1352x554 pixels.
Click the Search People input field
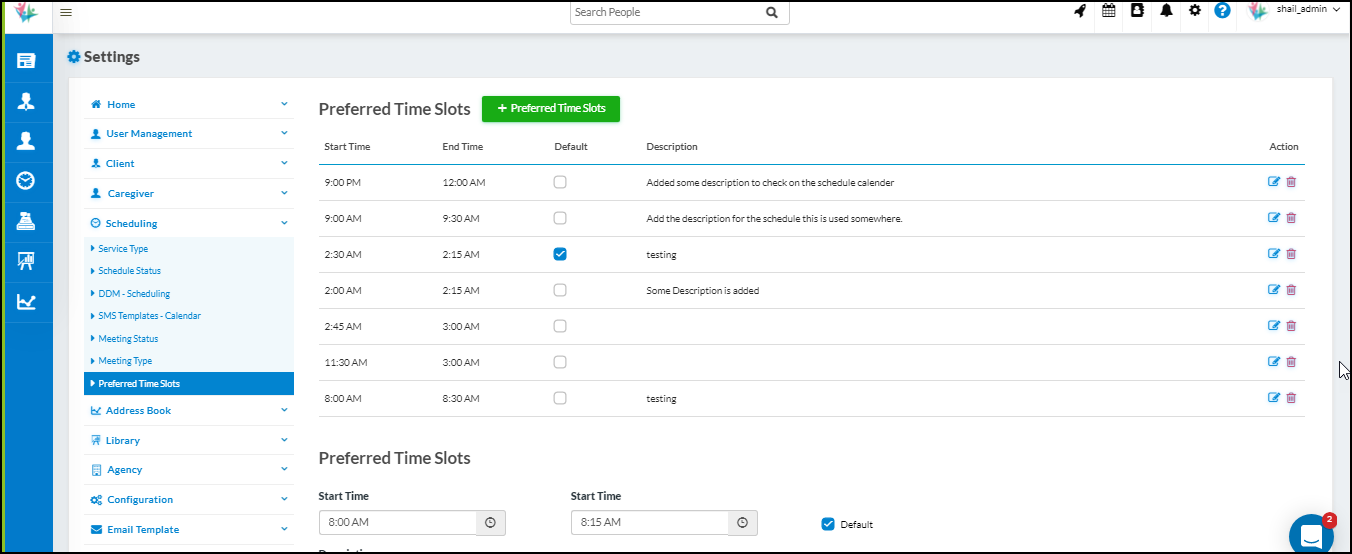click(x=665, y=13)
